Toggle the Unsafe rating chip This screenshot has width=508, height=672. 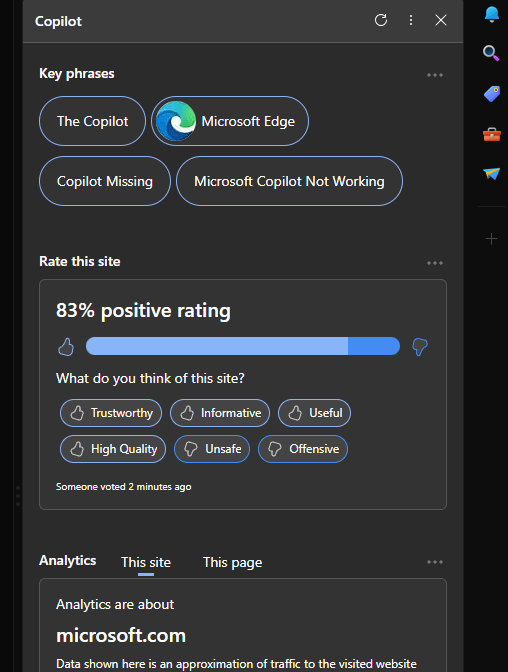pyautogui.click(x=212, y=449)
